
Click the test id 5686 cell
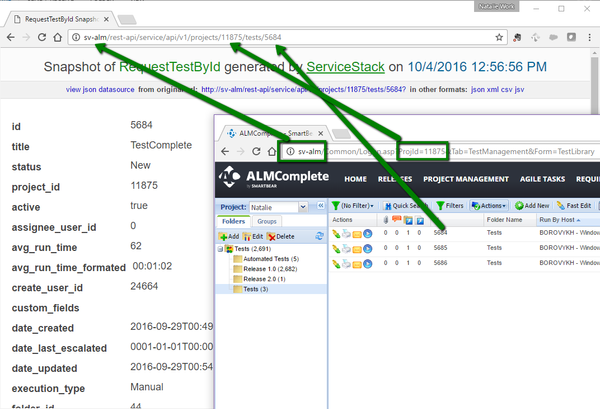tap(440, 263)
